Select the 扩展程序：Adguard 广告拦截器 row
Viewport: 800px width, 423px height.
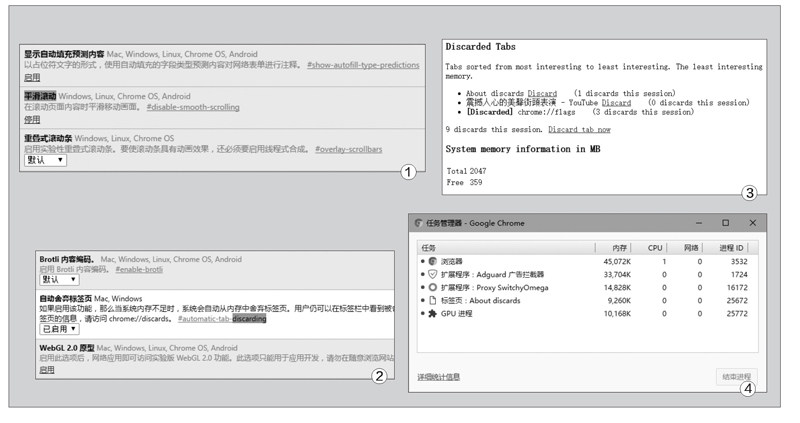(587, 275)
